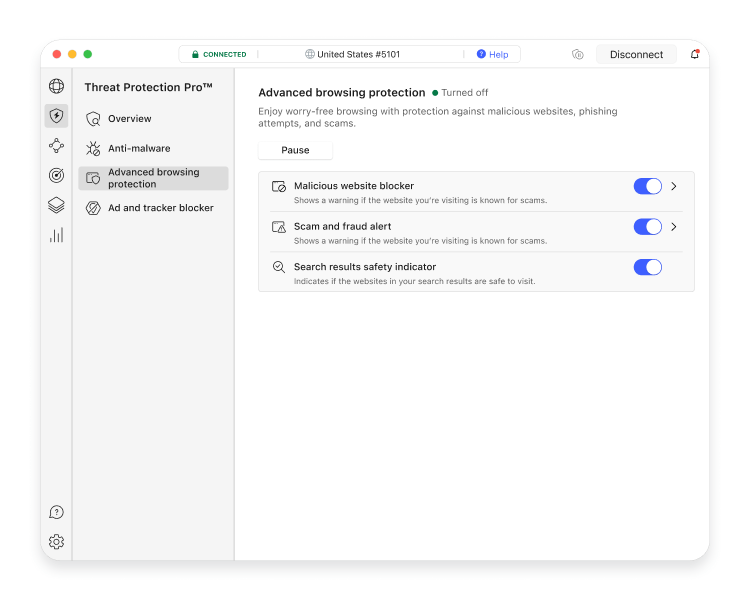Open the Meshnet sidebar icon
Viewport: 750px width, 601px height.
pos(56,145)
